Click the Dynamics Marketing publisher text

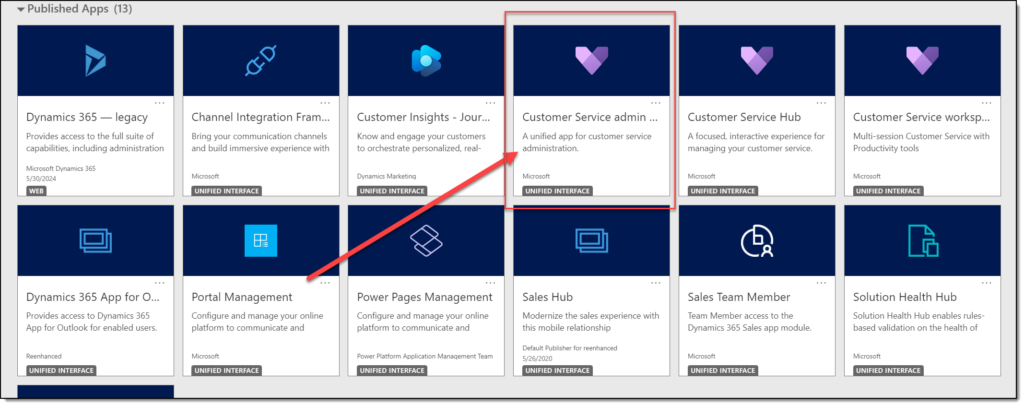pos(386,176)
